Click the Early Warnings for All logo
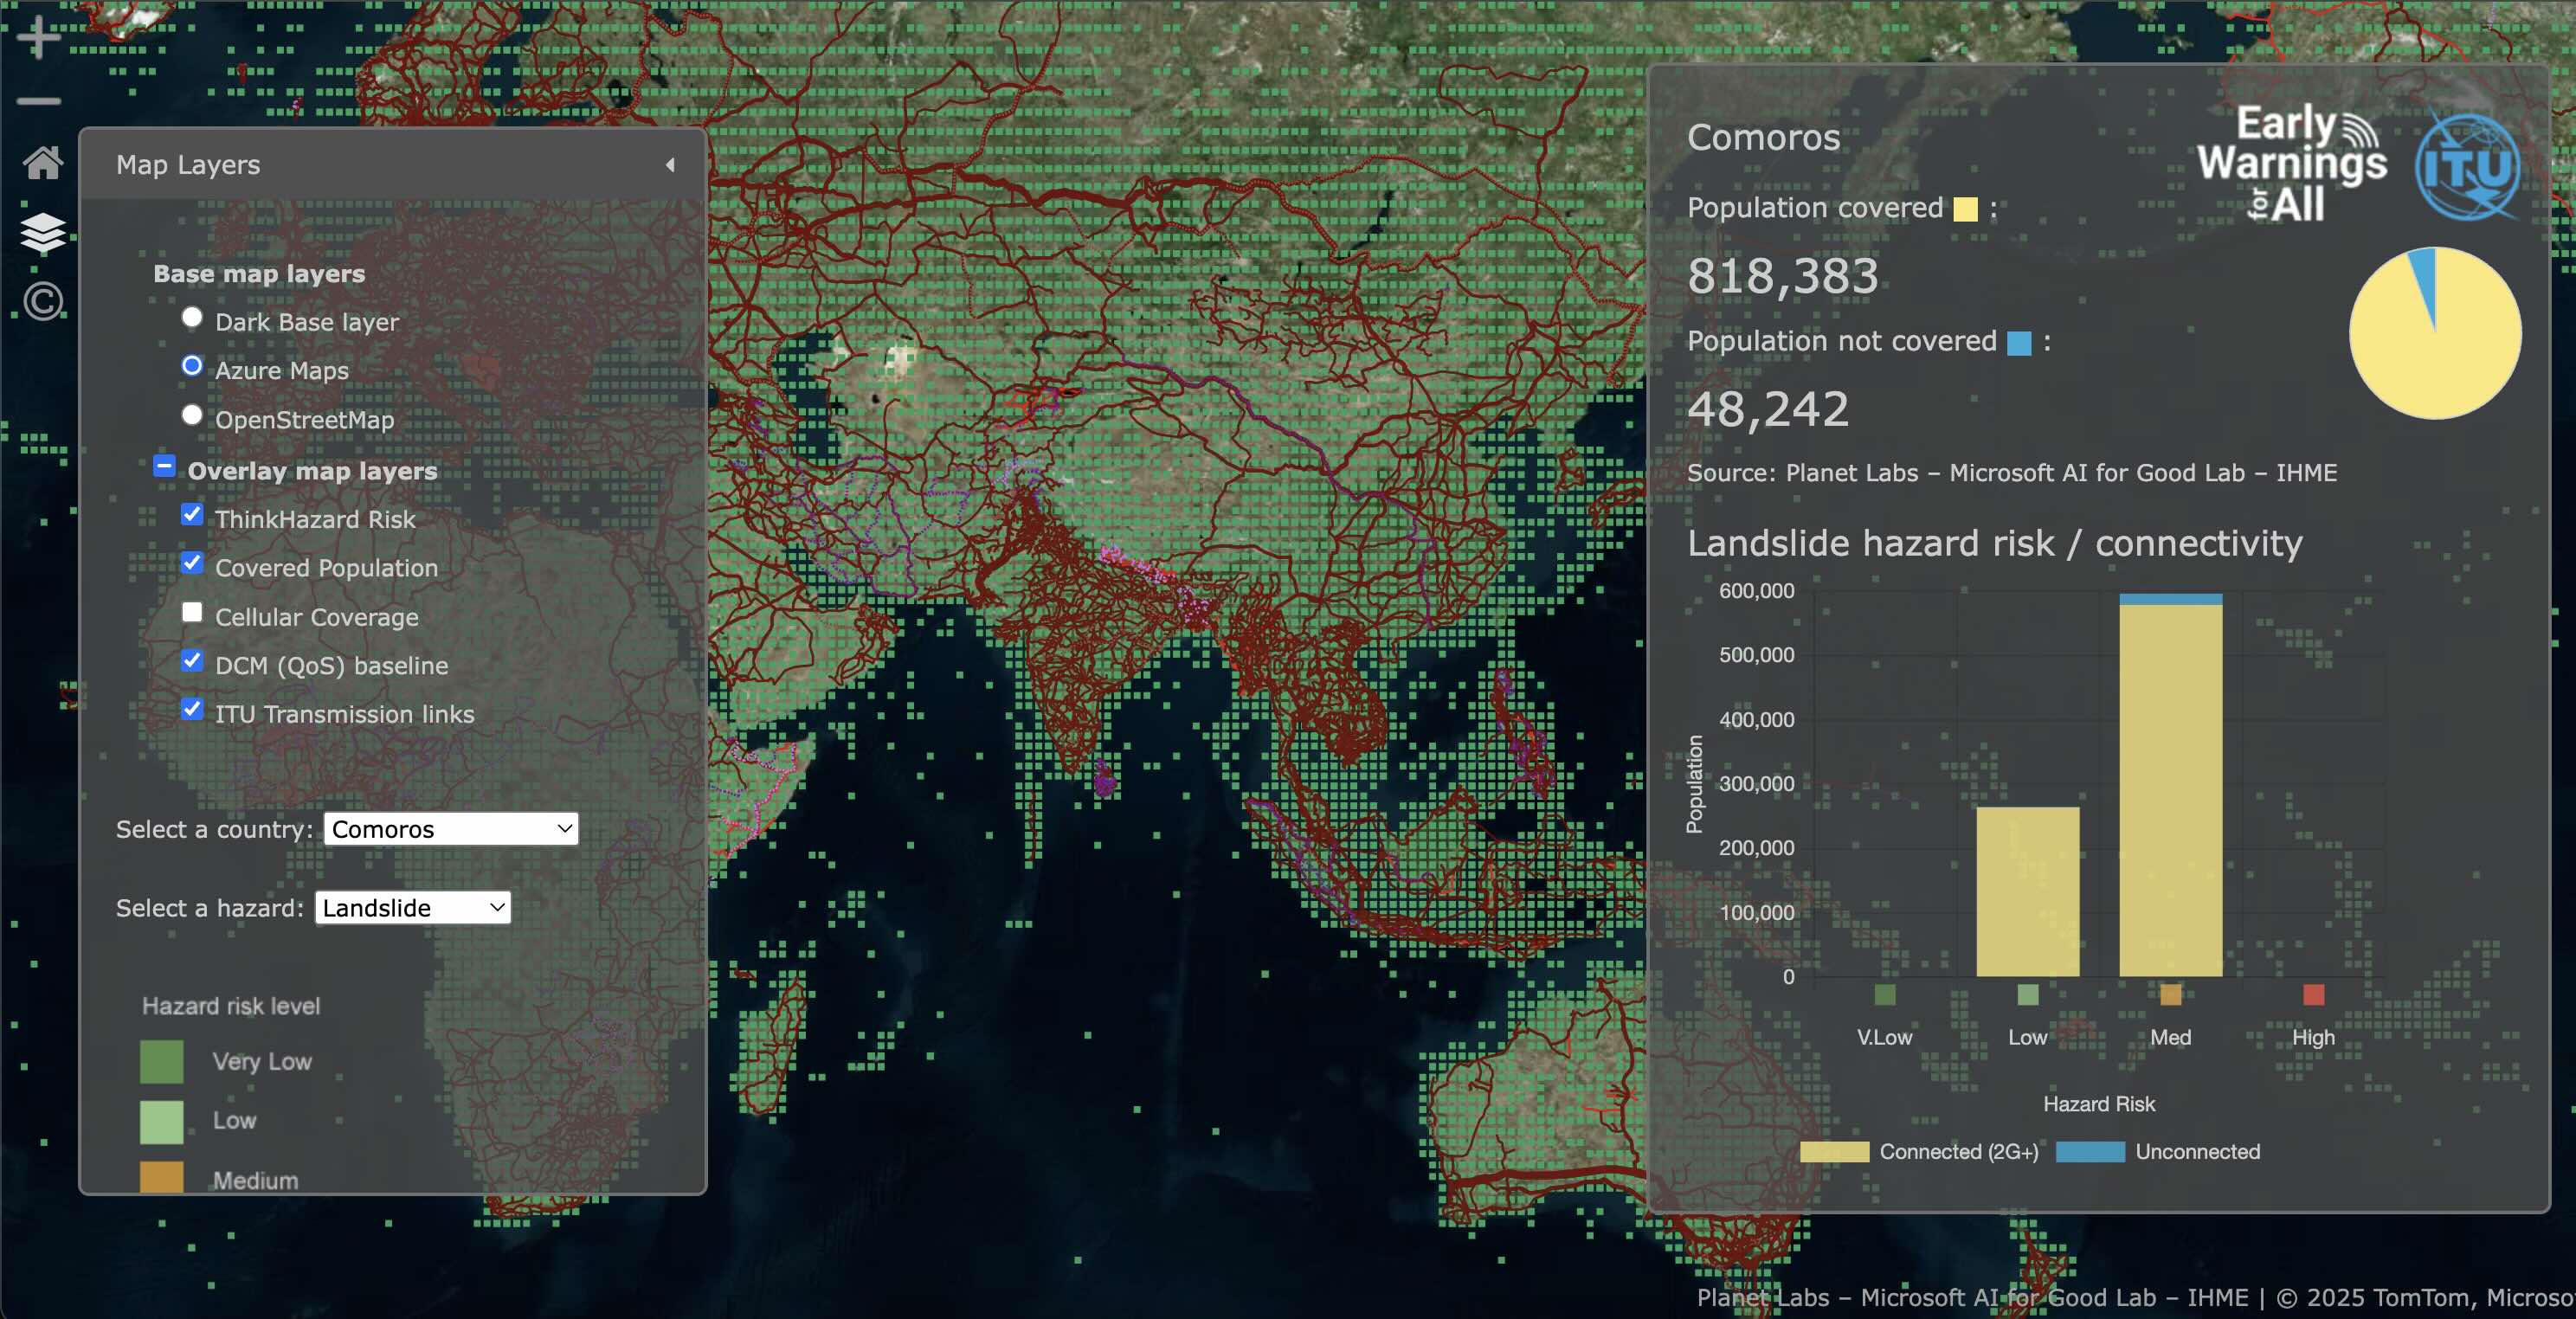The height and width of the screenshot is (1319, 2576). 2291,164
